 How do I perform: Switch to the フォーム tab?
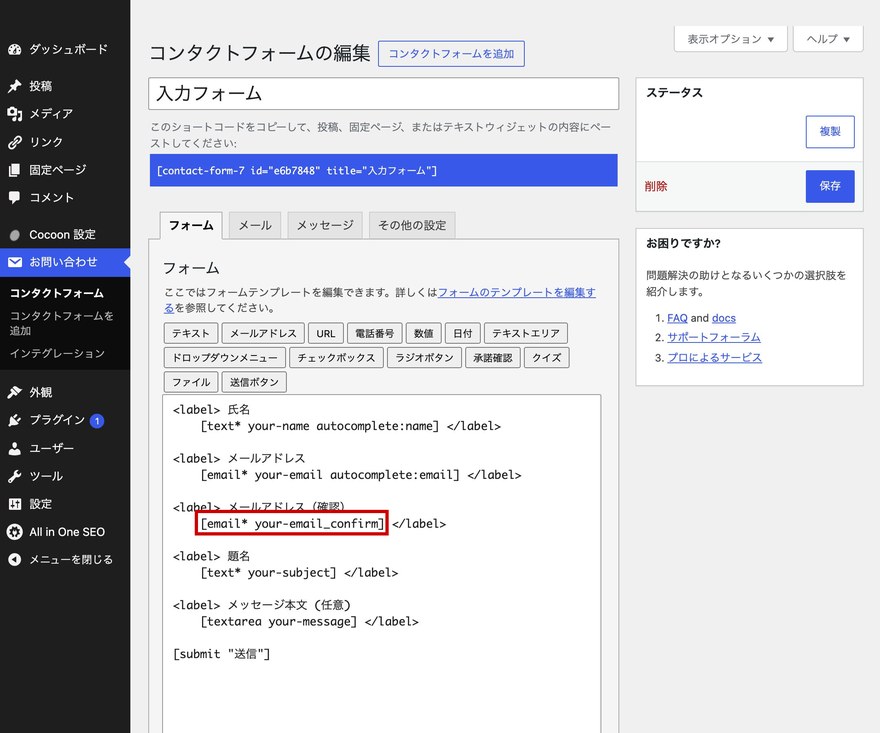coord(191,226)
